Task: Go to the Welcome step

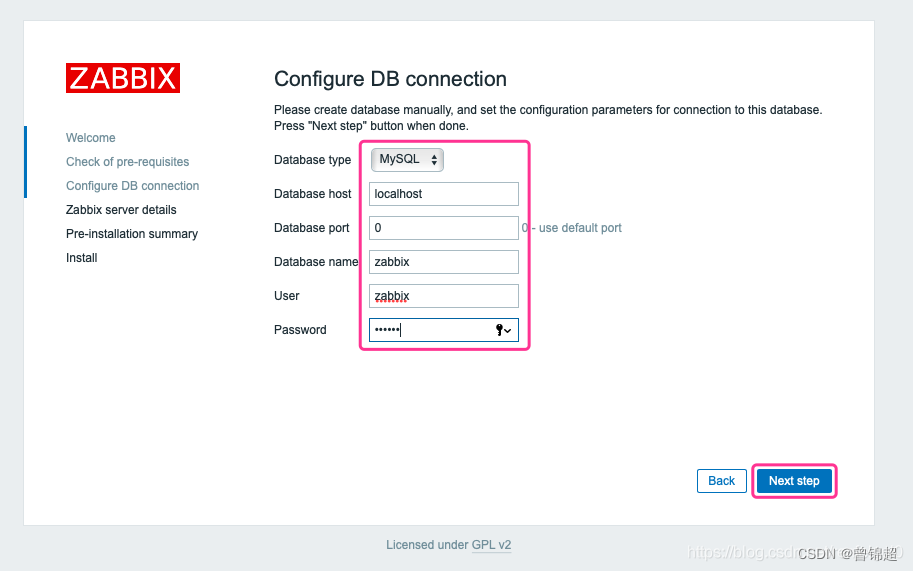Action: pos(90,138)
